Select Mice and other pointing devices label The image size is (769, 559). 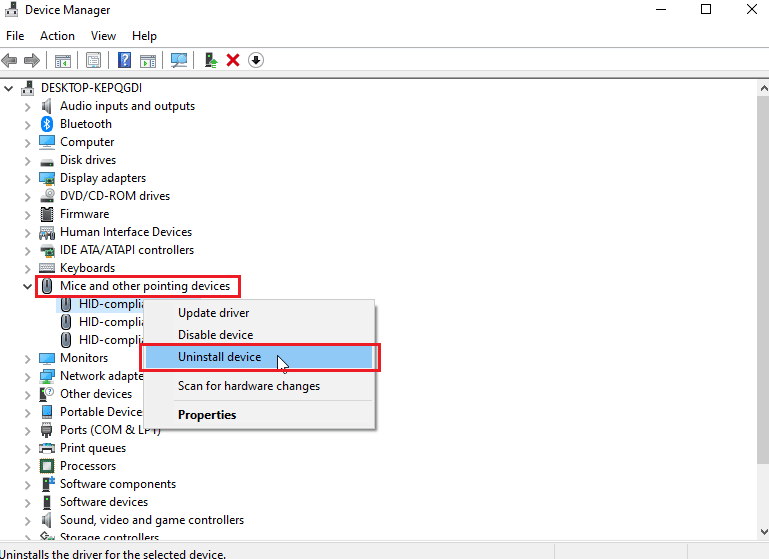pyautogui.click(x=145, y=286)
